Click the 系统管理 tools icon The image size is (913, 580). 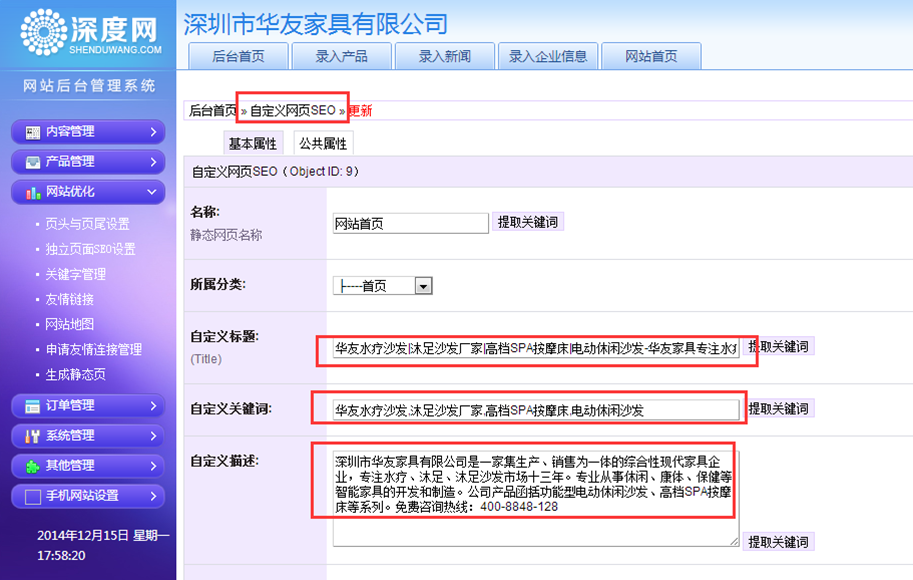(33, 436)
